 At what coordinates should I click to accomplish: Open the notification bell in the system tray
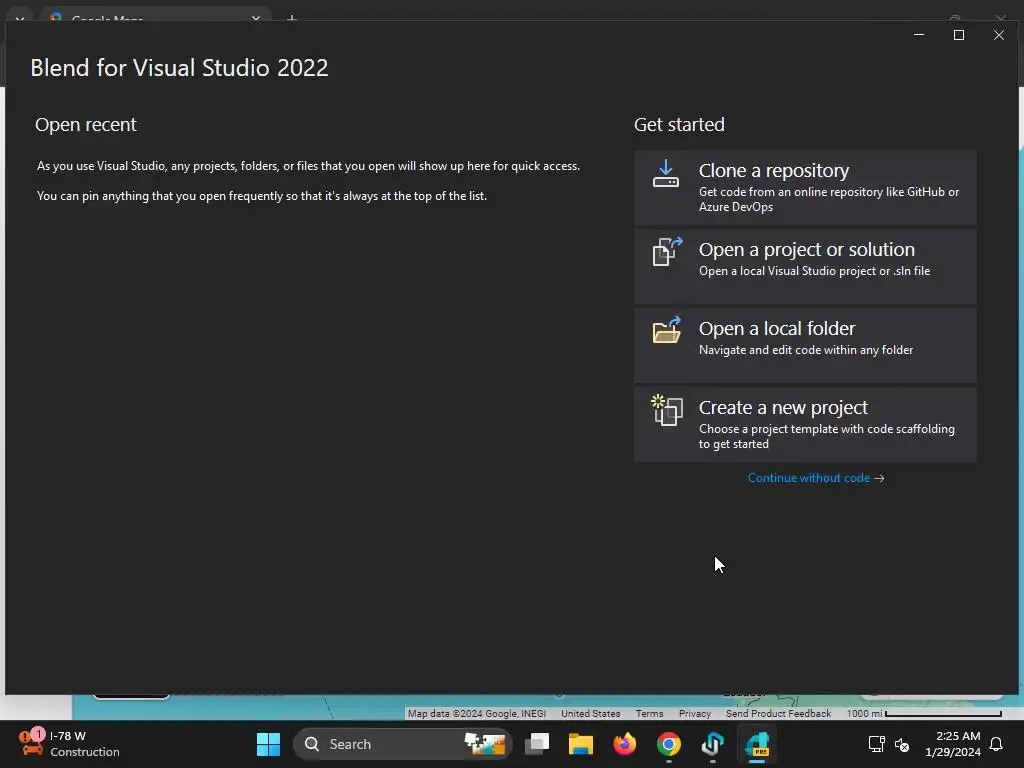tap(997, 744)
